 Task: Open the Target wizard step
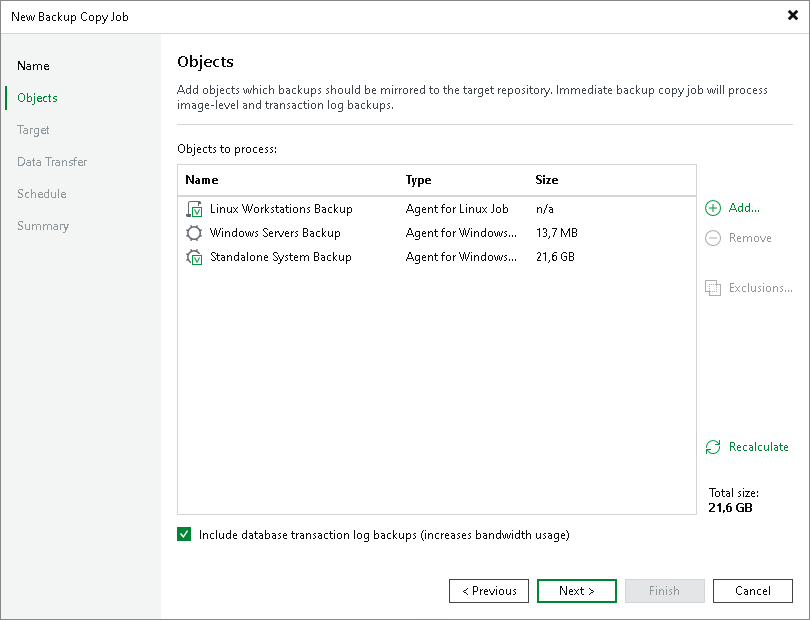(x=33, y=130)
